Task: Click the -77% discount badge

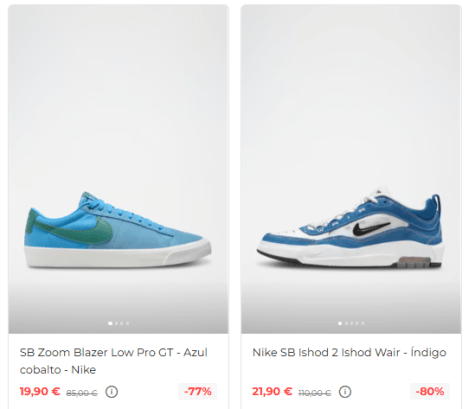Action: tap(198, 391)
